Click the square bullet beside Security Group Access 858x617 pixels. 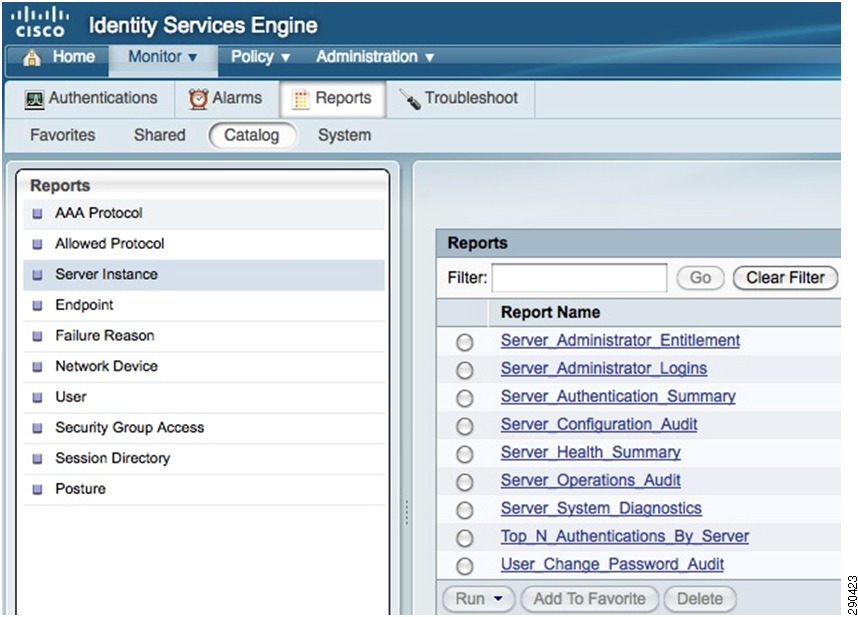point(37,428)
